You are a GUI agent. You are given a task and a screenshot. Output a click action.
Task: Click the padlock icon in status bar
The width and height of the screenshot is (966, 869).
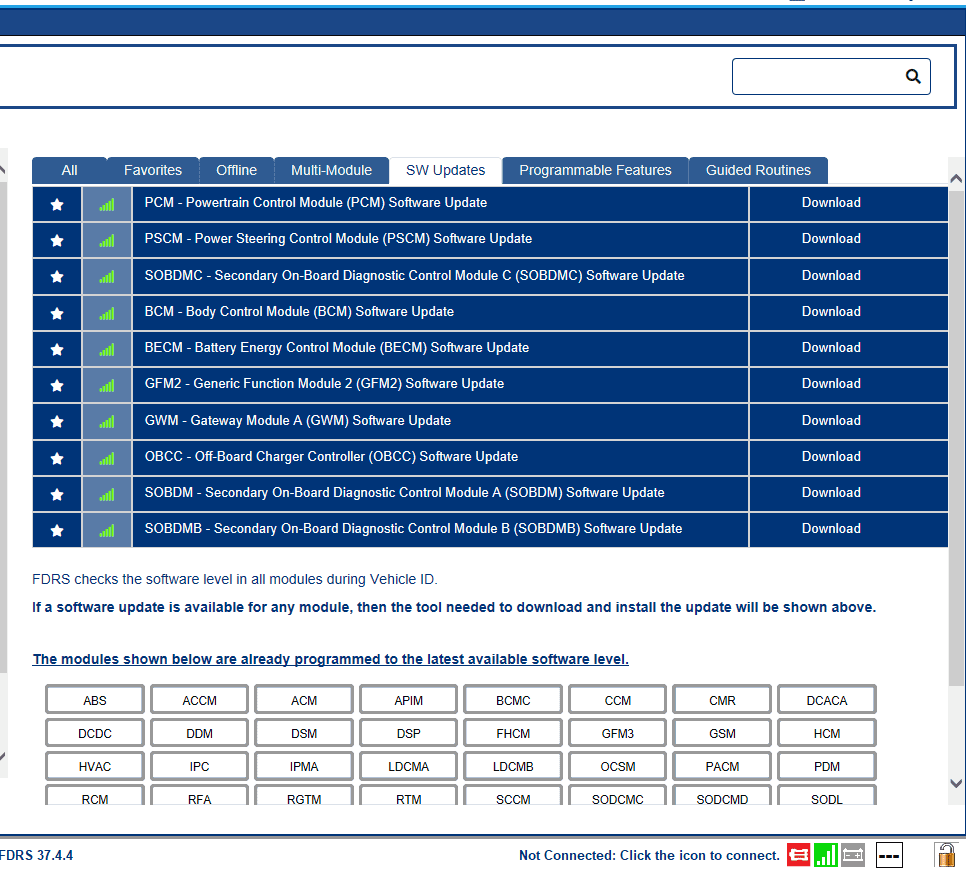tap(945, 855)
